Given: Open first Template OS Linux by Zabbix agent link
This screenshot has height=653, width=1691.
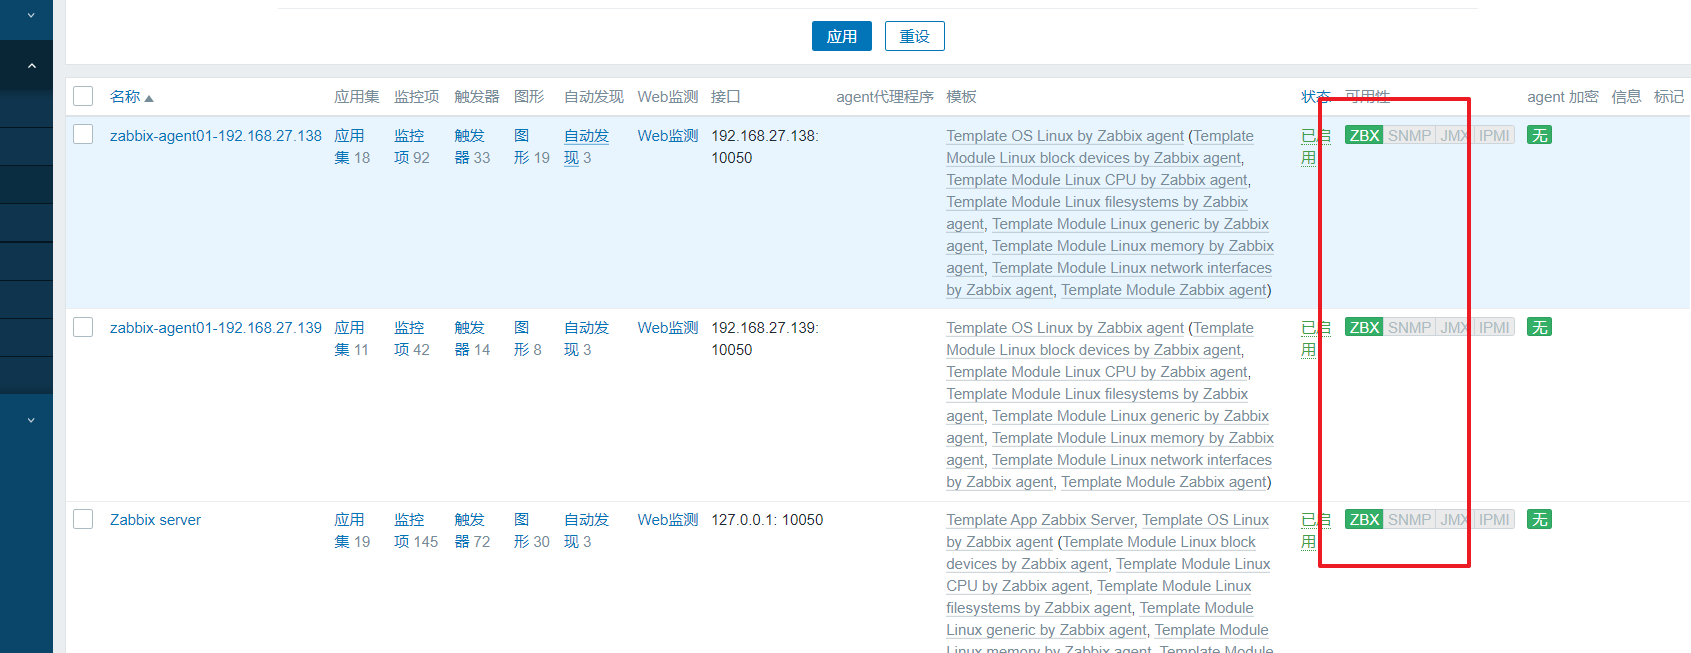Looking at the screenshot, I should (1065, 135).
